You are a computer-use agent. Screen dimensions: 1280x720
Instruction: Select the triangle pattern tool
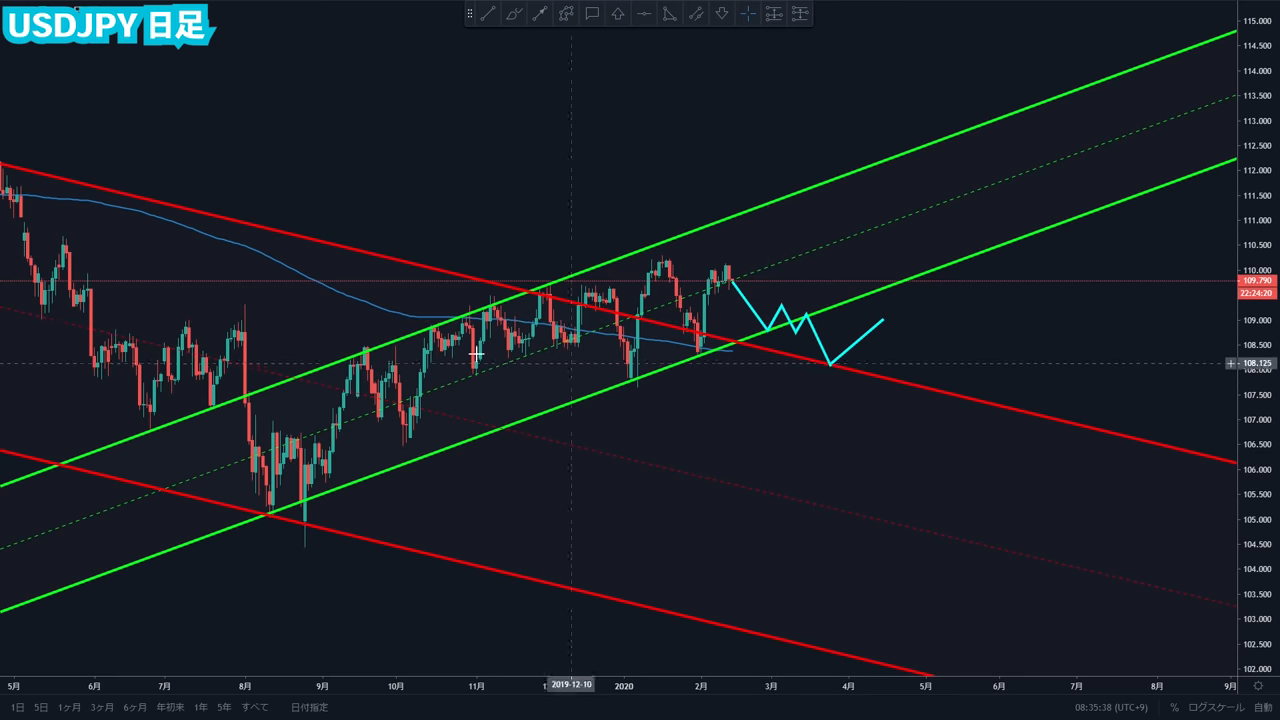click(670, 14)
